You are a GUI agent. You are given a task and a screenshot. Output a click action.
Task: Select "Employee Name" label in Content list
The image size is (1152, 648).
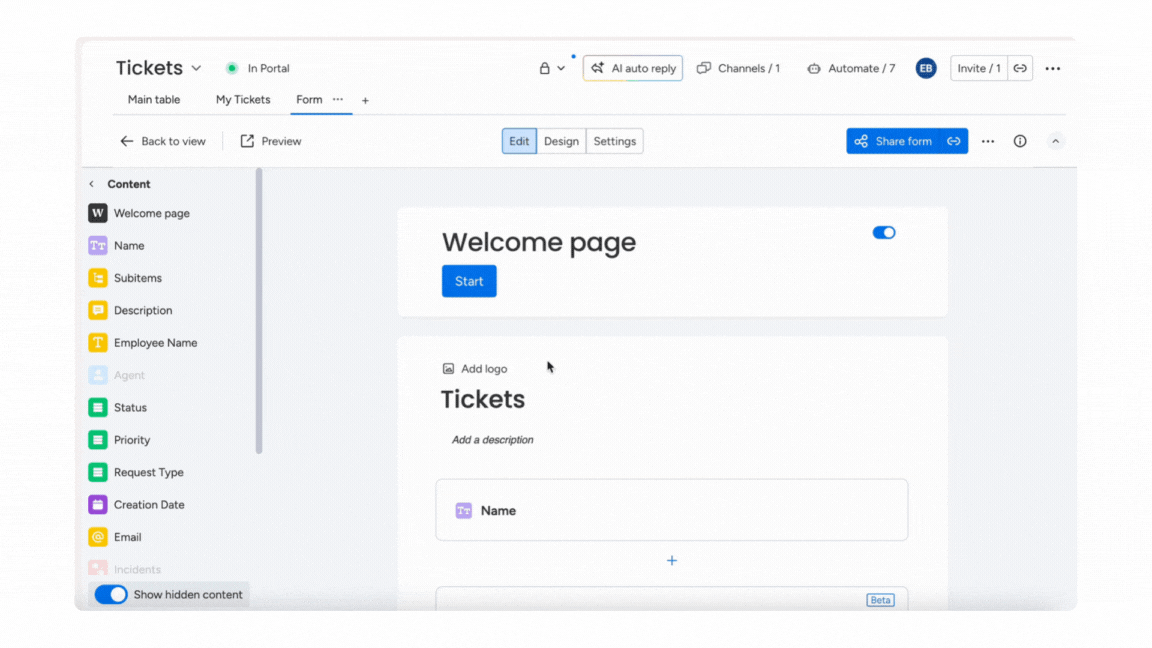click(x=155, y=342)
